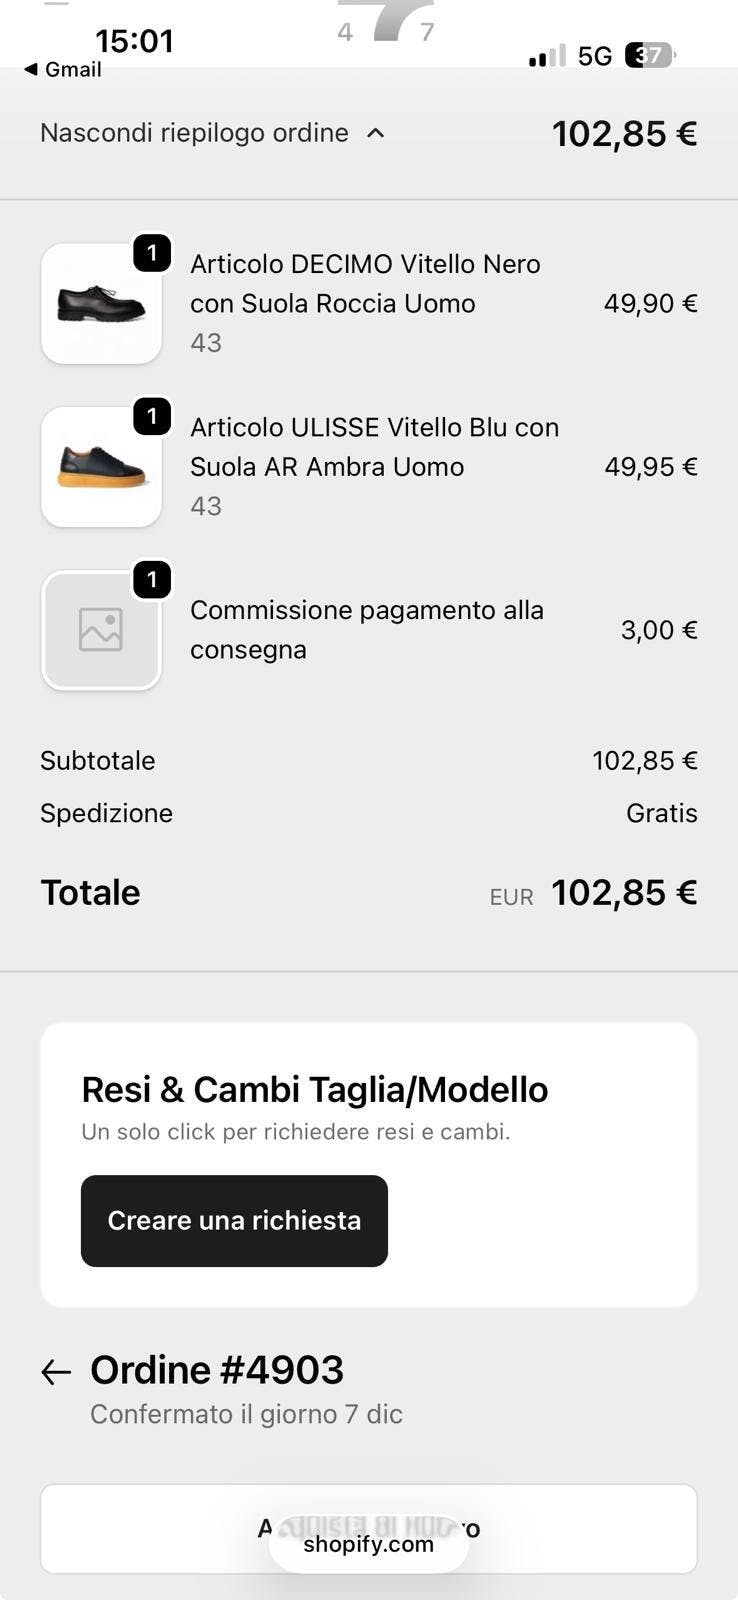Open the DECIMO black shoe thumbnail

tap(101, 304)
